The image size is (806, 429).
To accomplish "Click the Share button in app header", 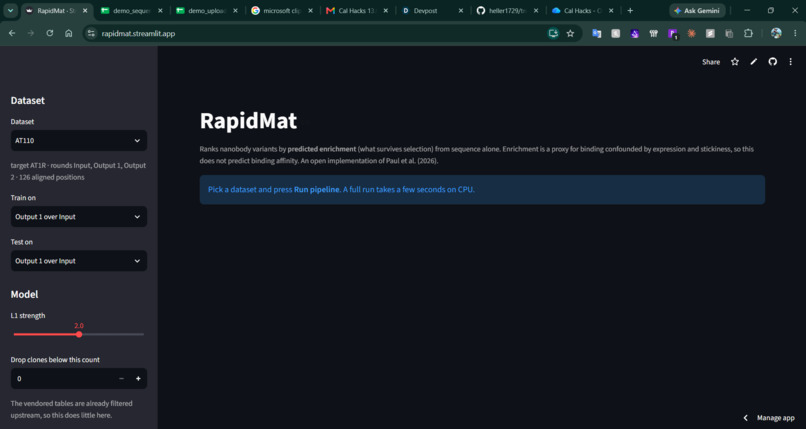I will tap(711, 62).
